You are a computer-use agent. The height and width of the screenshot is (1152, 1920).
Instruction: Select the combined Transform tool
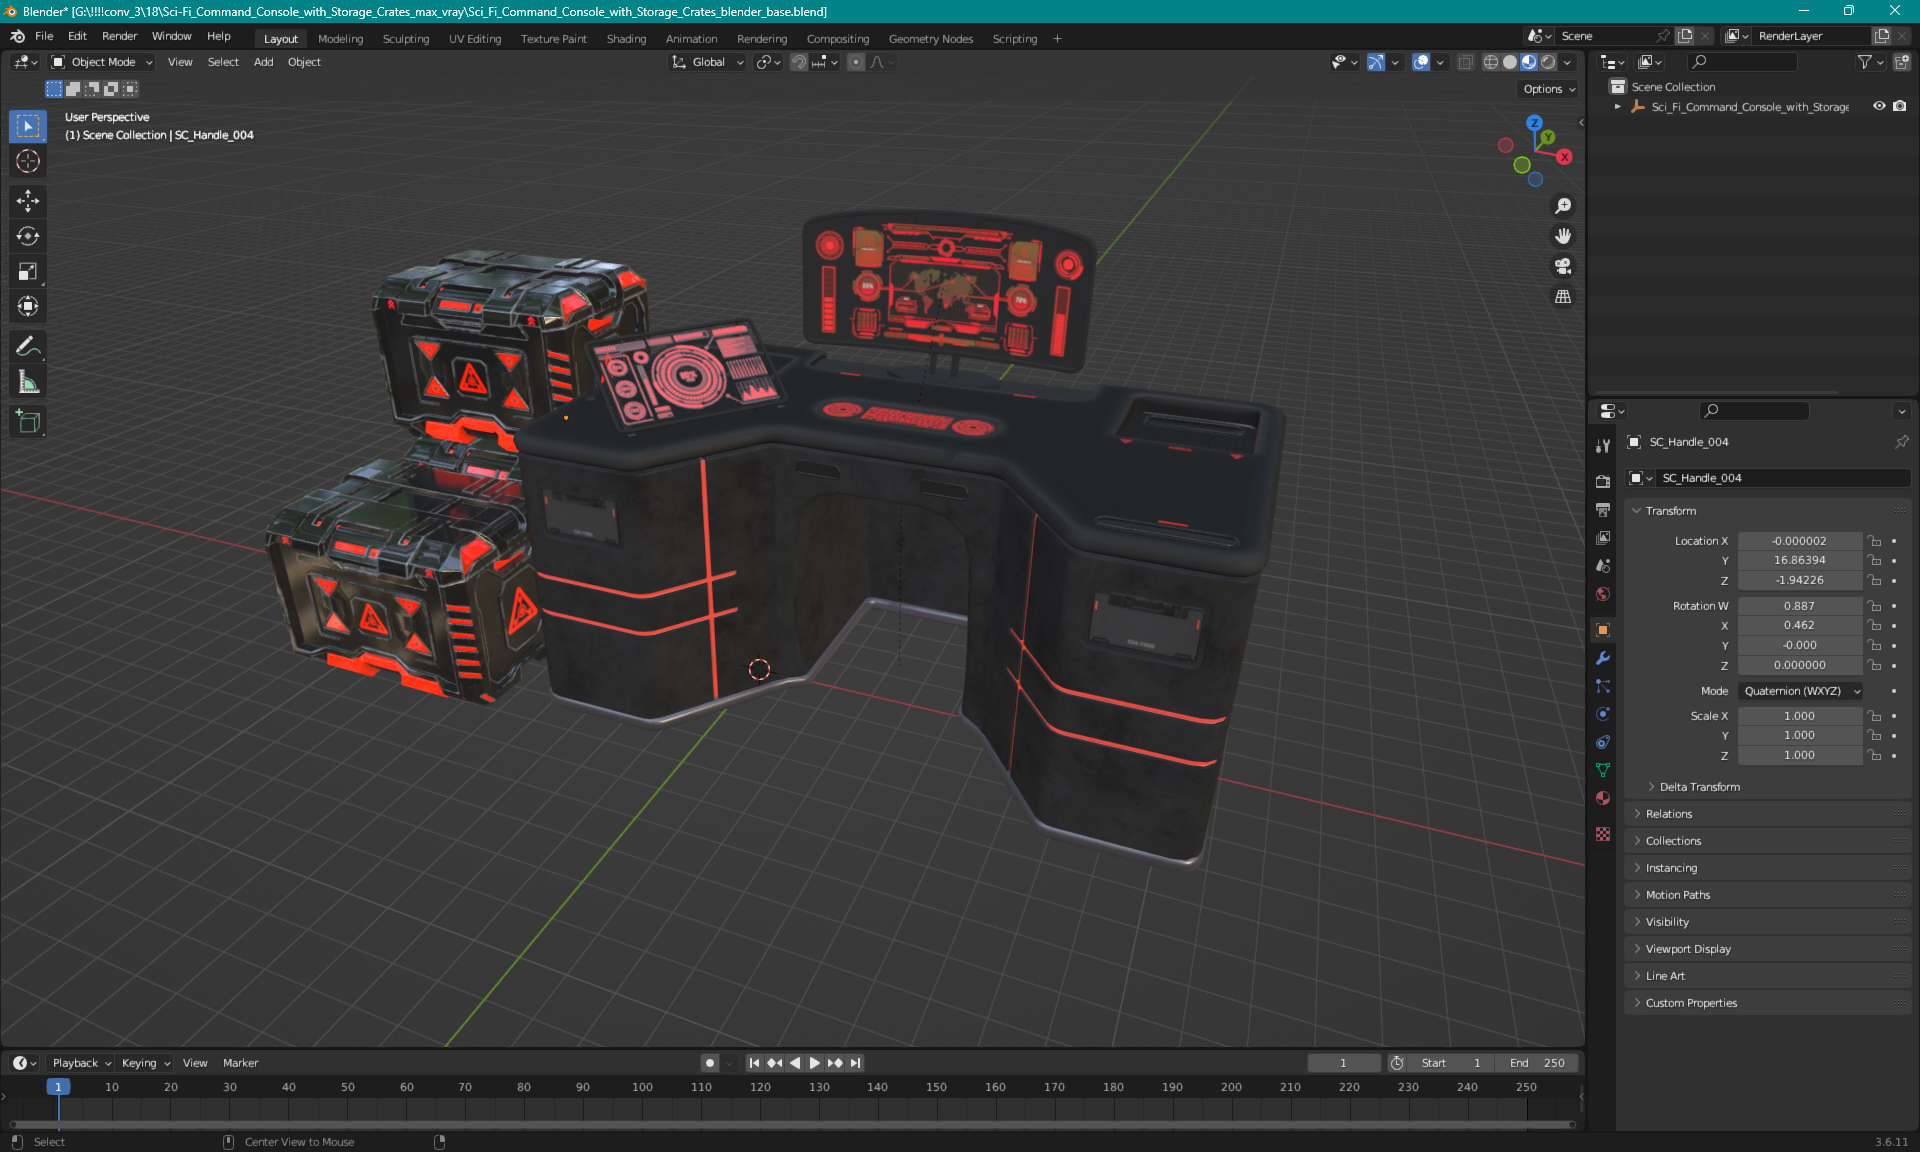tap(28, 306)
